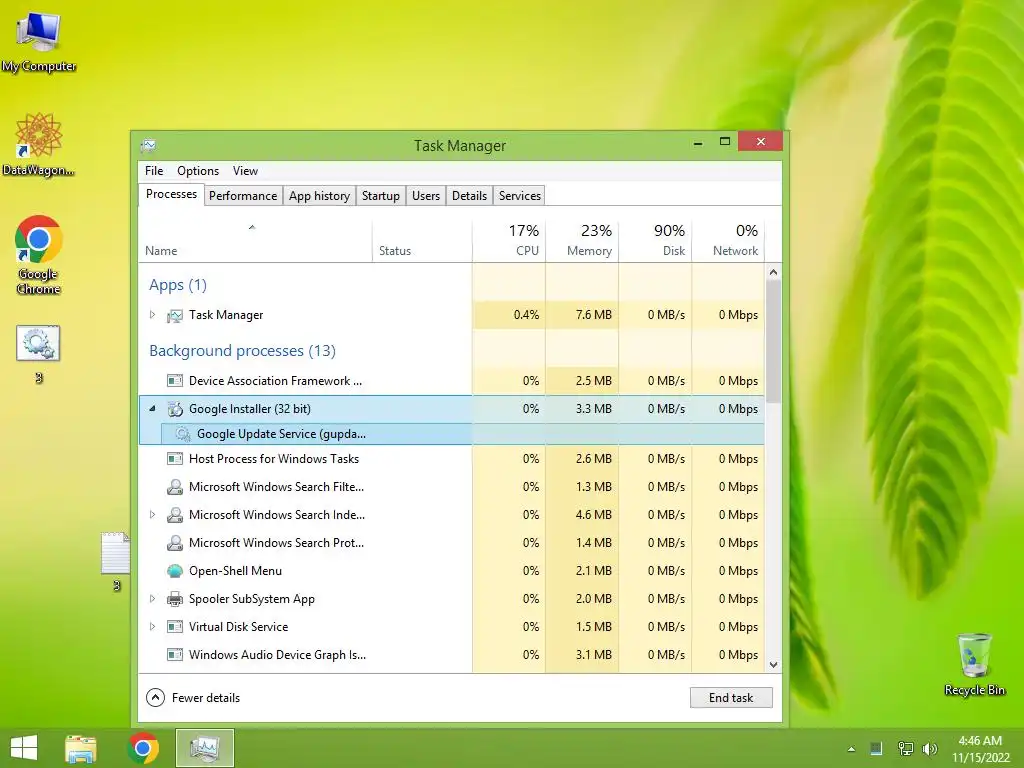Expand the Spooler SubSystem App row
The image size is (1024, 768).
click(x=152, y=599)
